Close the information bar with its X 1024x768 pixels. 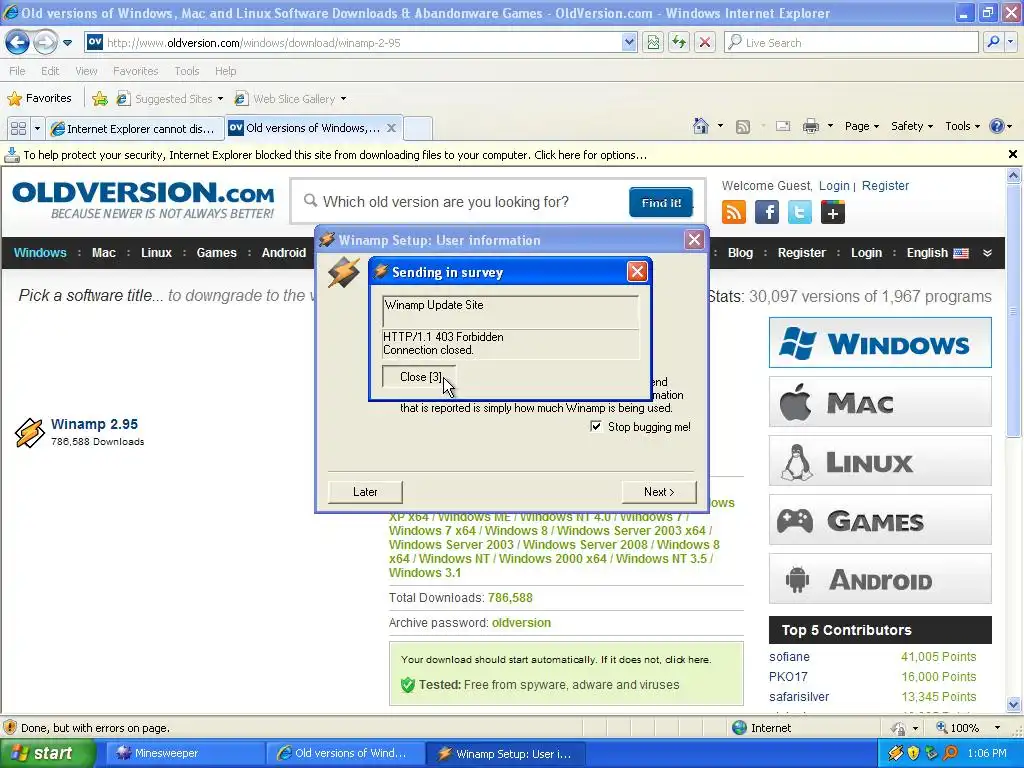point(1013,154)
